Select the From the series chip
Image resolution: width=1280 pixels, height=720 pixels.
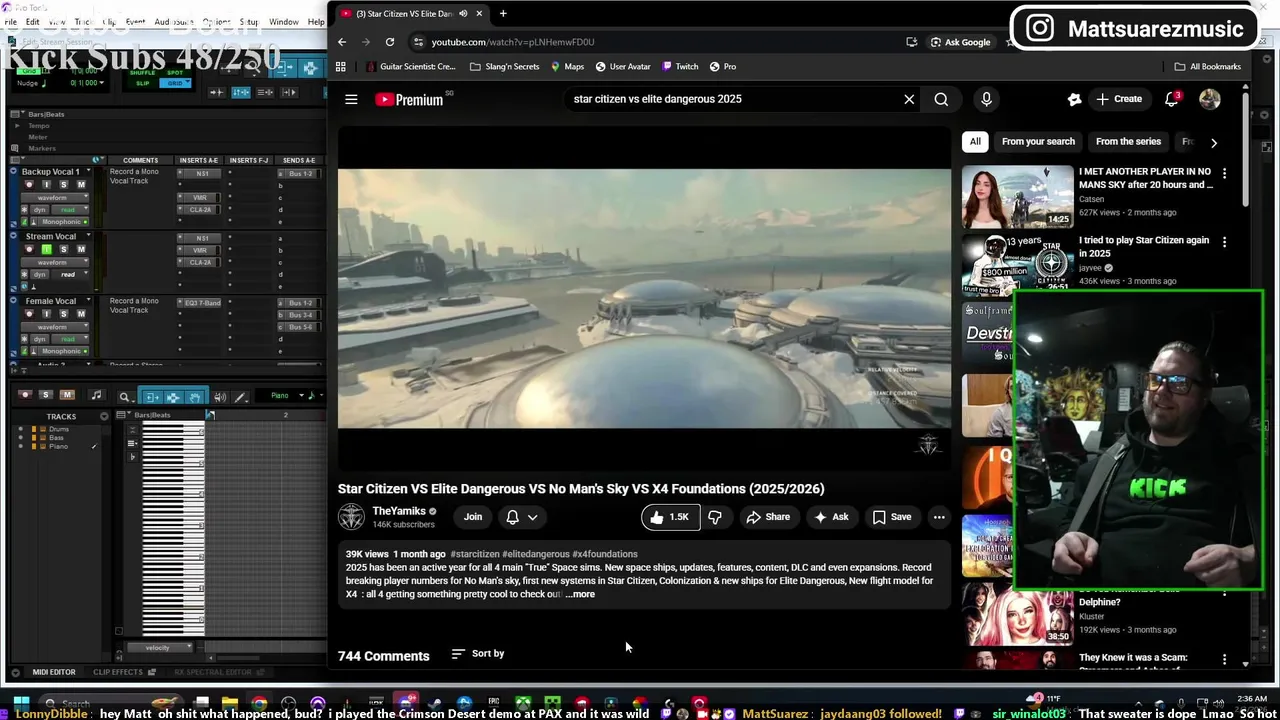1128,142
